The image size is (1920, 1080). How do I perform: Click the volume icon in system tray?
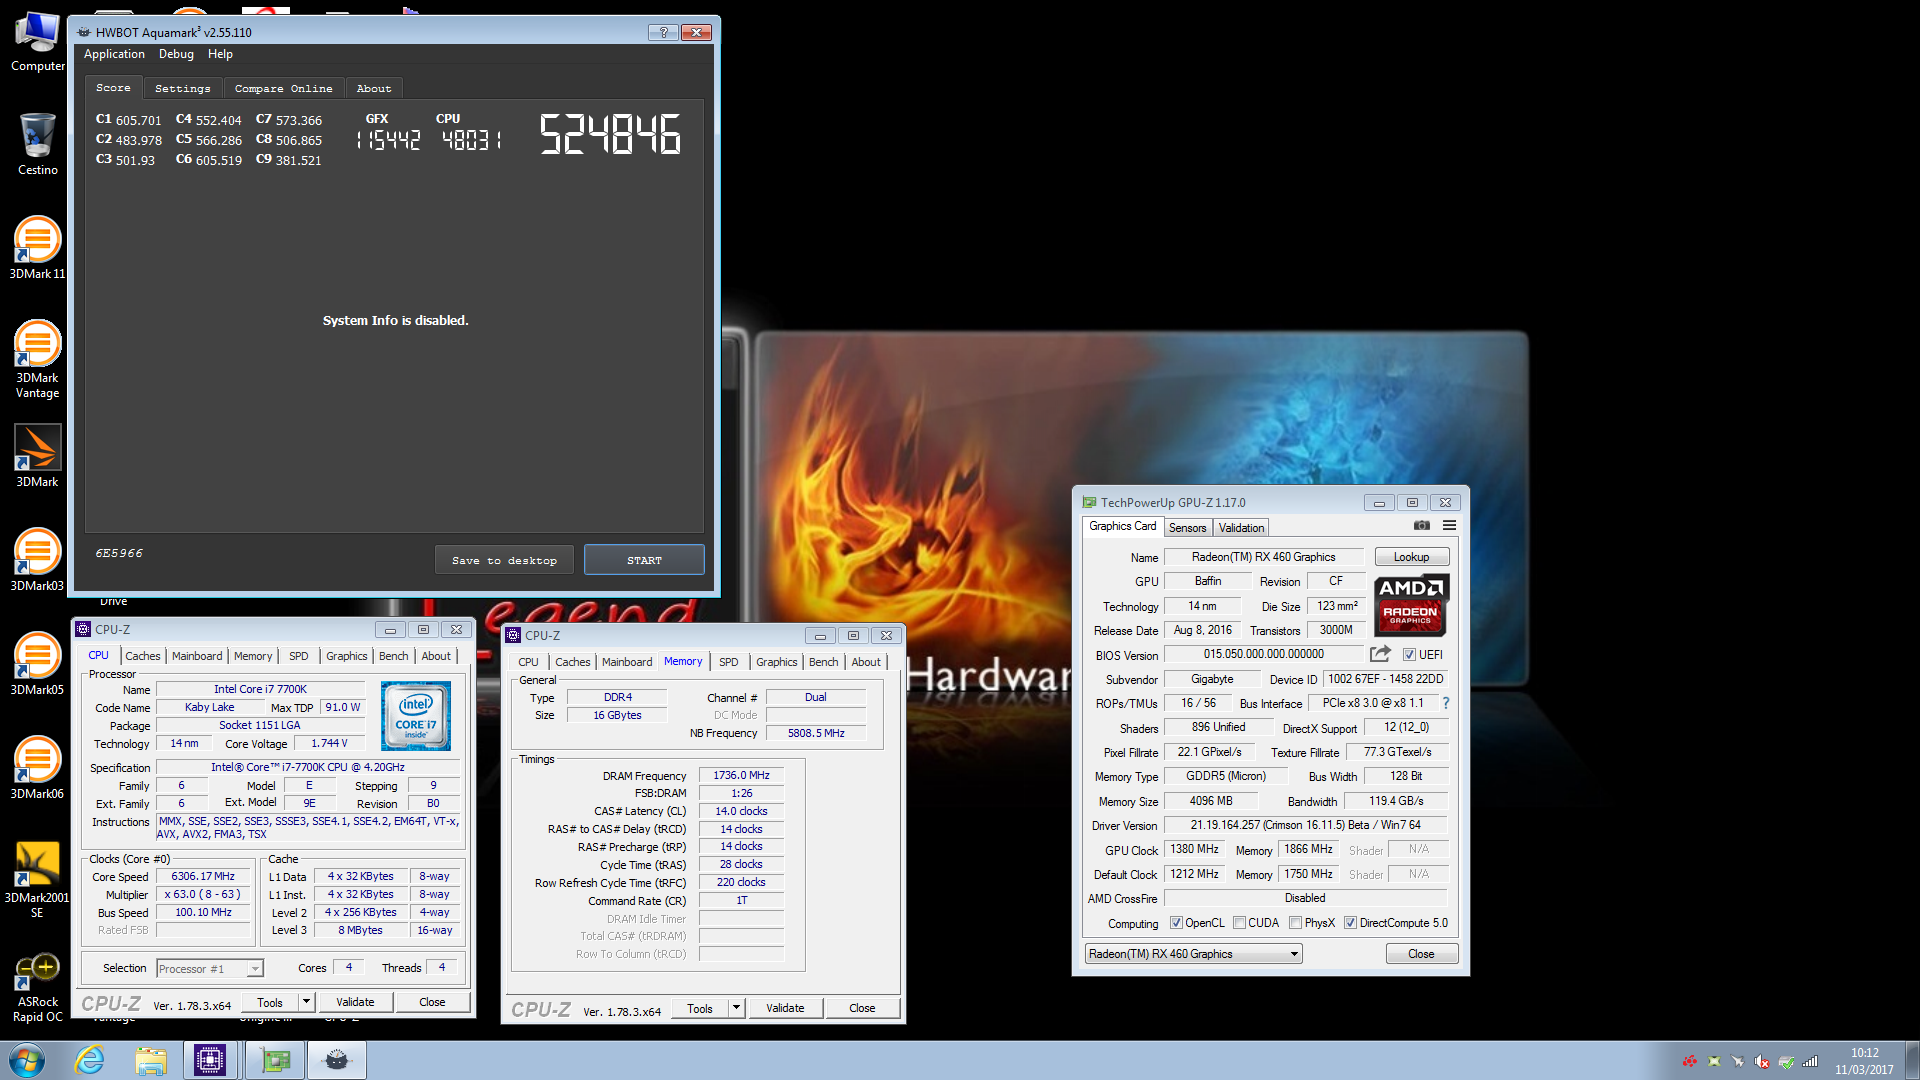coord(1762,1062)
